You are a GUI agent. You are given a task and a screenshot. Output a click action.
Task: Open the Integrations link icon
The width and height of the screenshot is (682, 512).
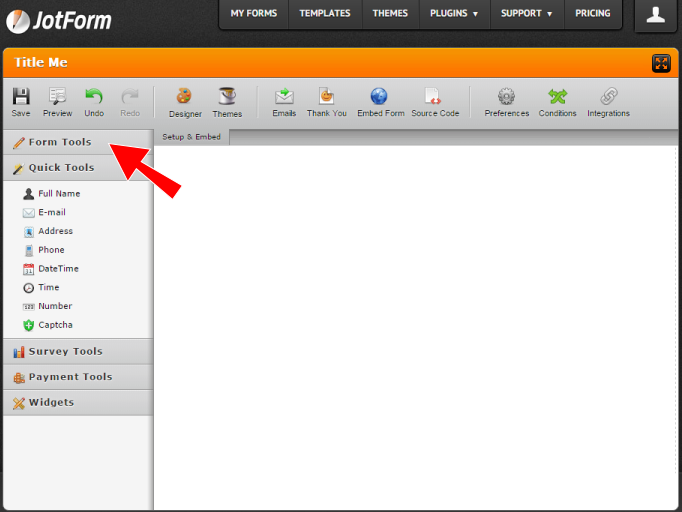(608, 102)
